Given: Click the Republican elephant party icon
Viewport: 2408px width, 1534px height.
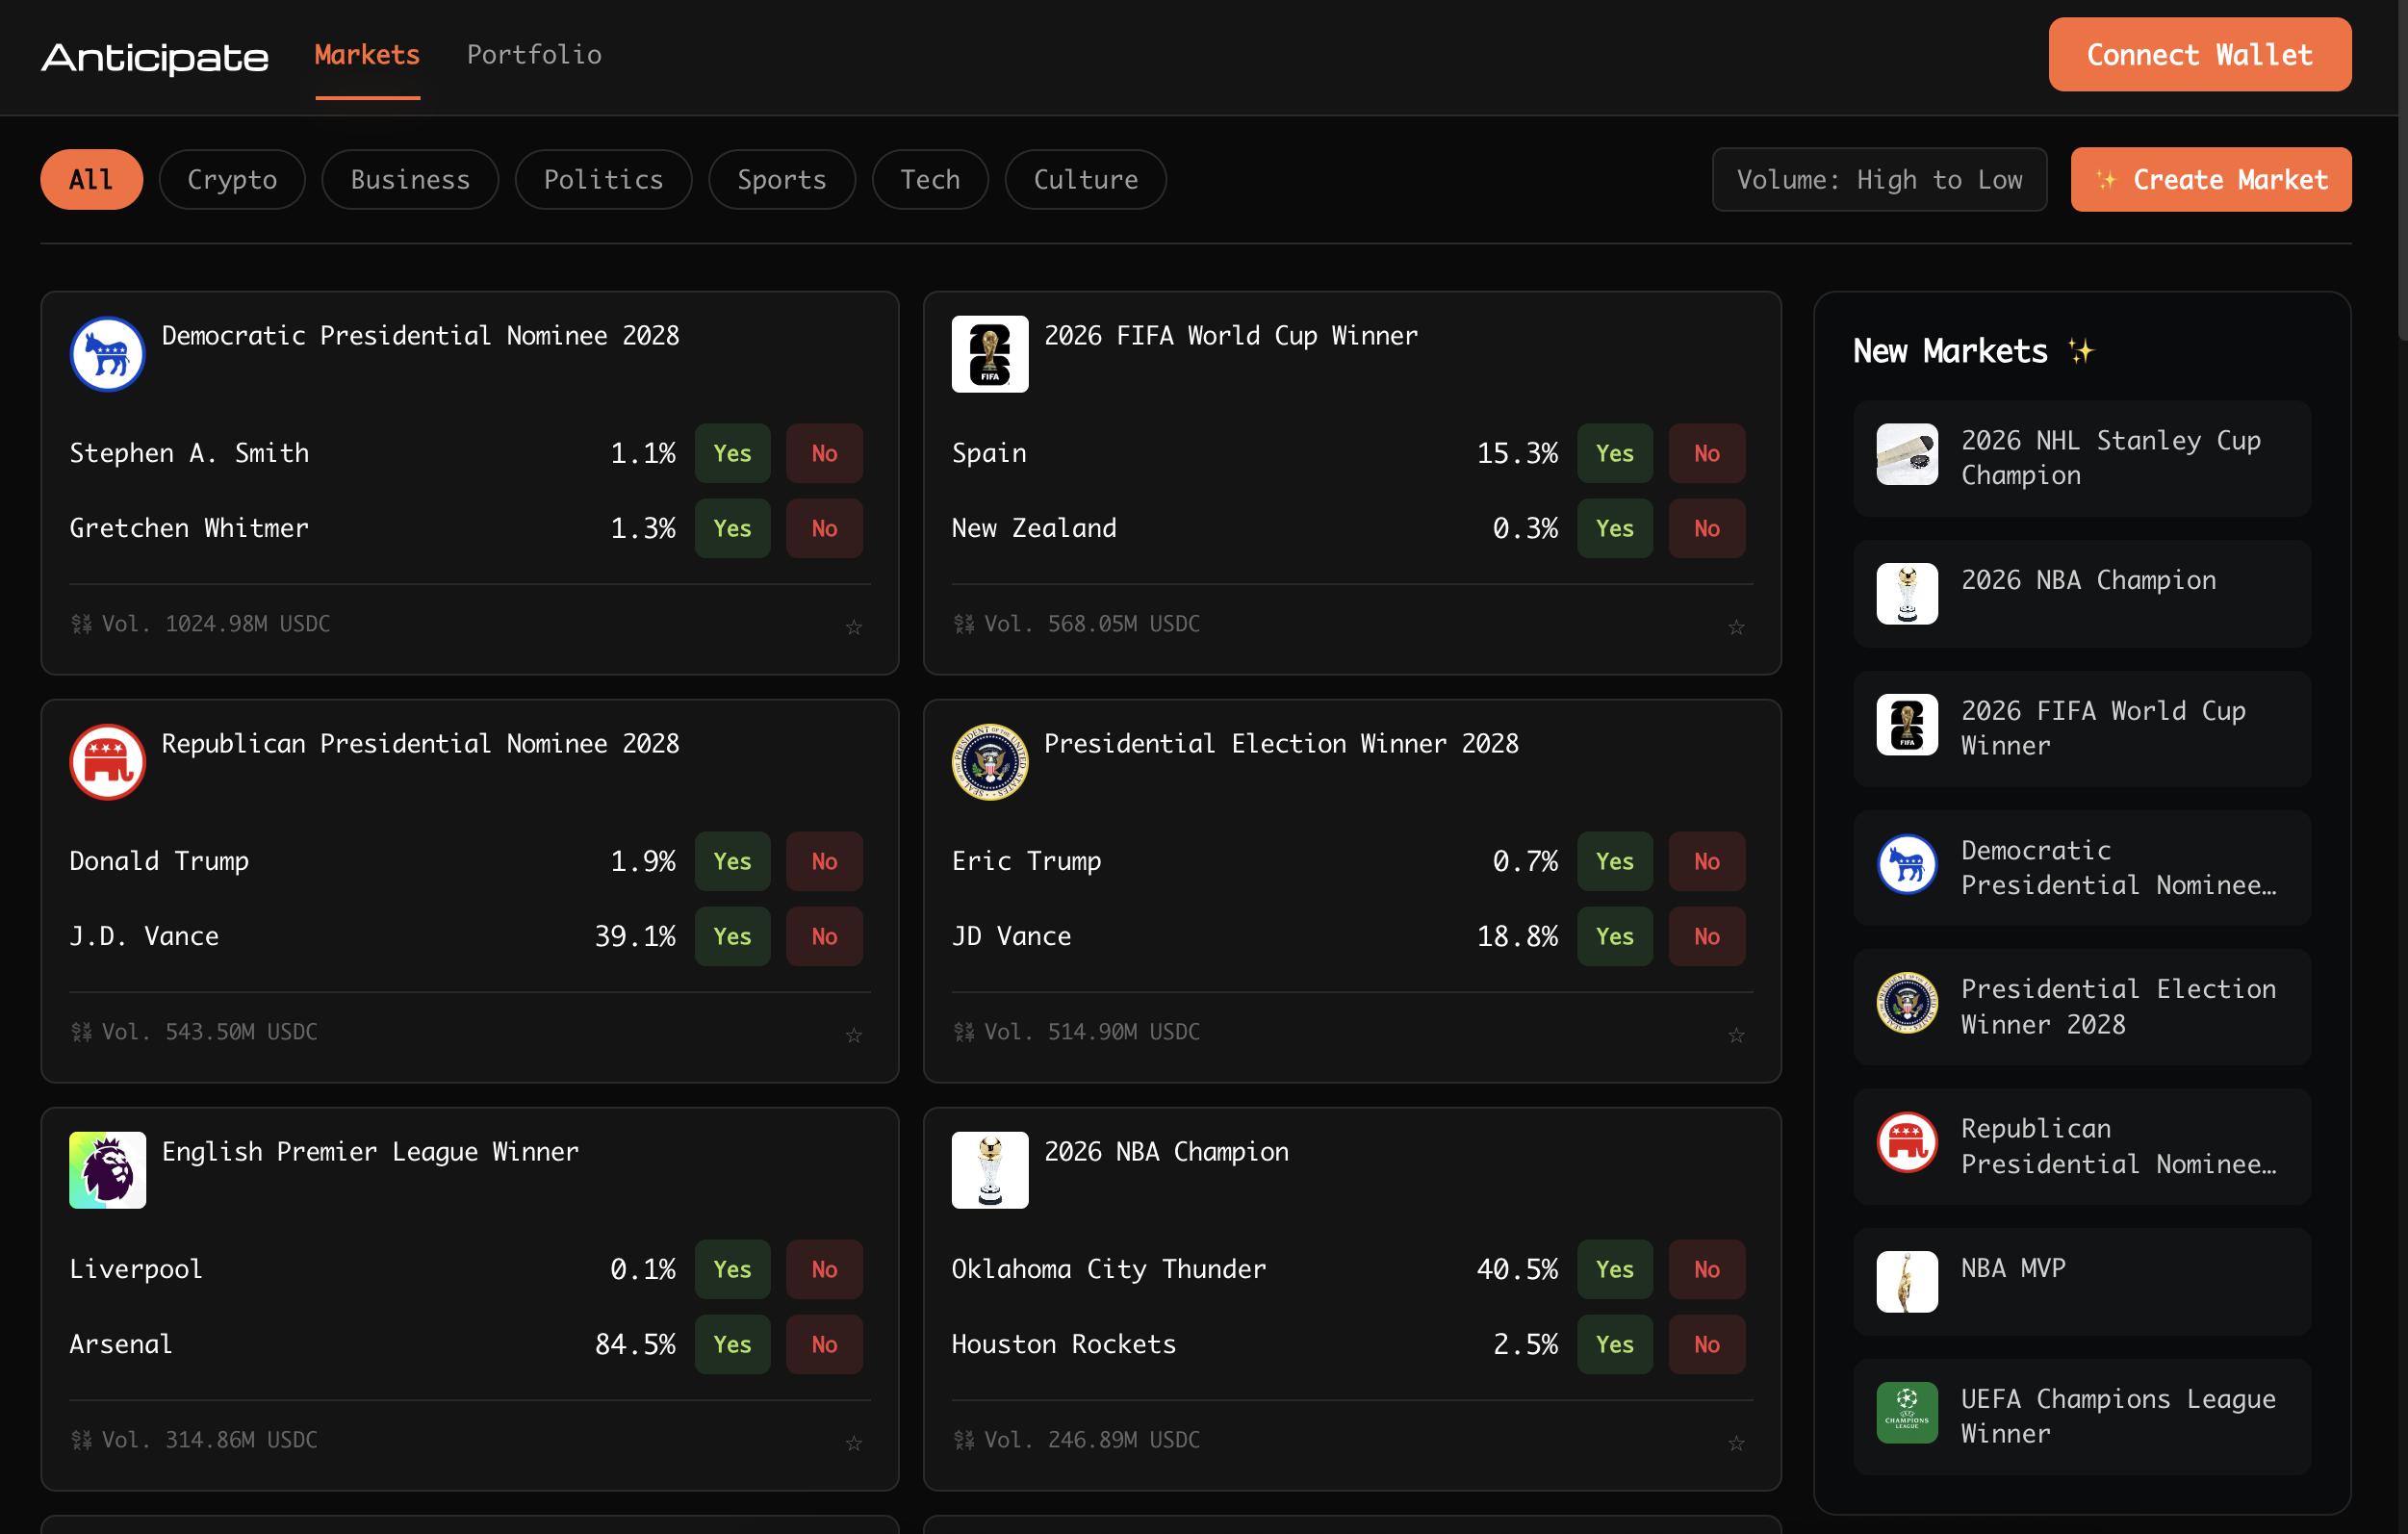Looking at the screenshot, I should (107, 761).
